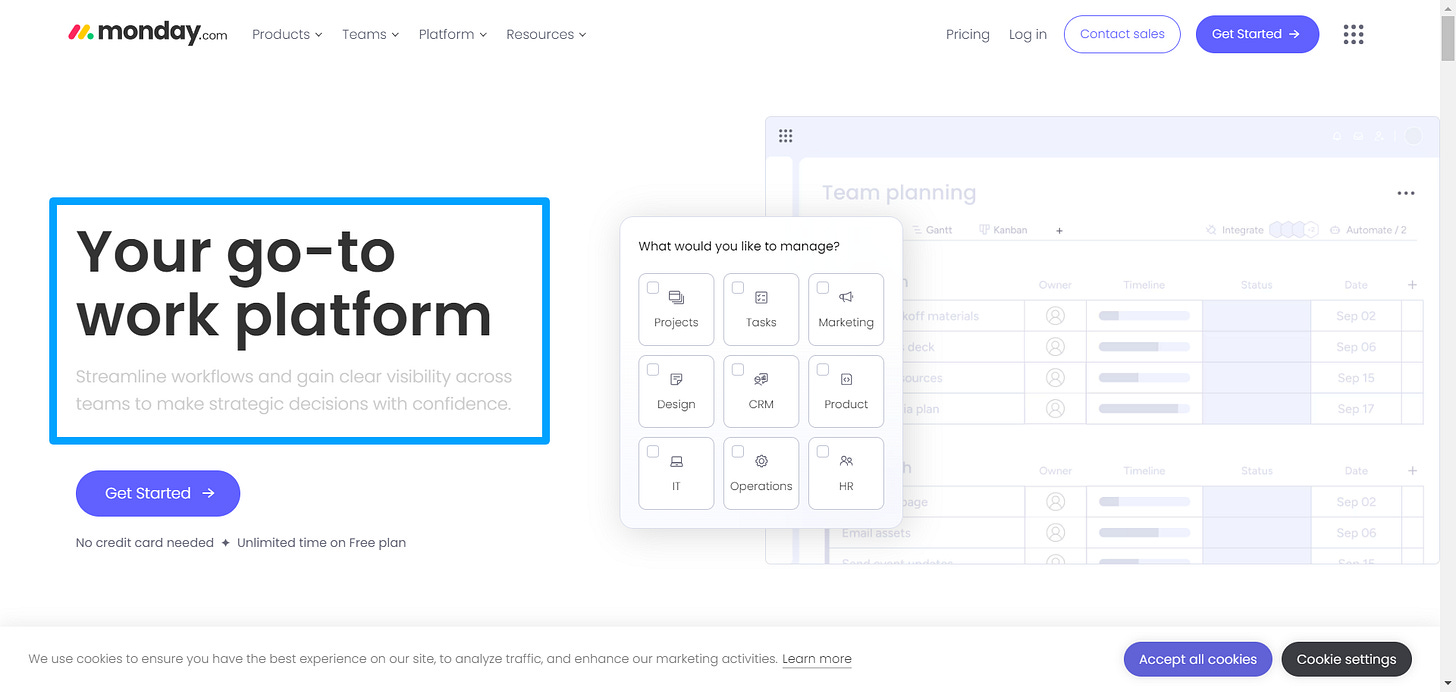The width and height of the screenshot is (1456, 692).
Task: Click 'Unlimited time on Free plan' text
Action: click(x=321, y=543)
